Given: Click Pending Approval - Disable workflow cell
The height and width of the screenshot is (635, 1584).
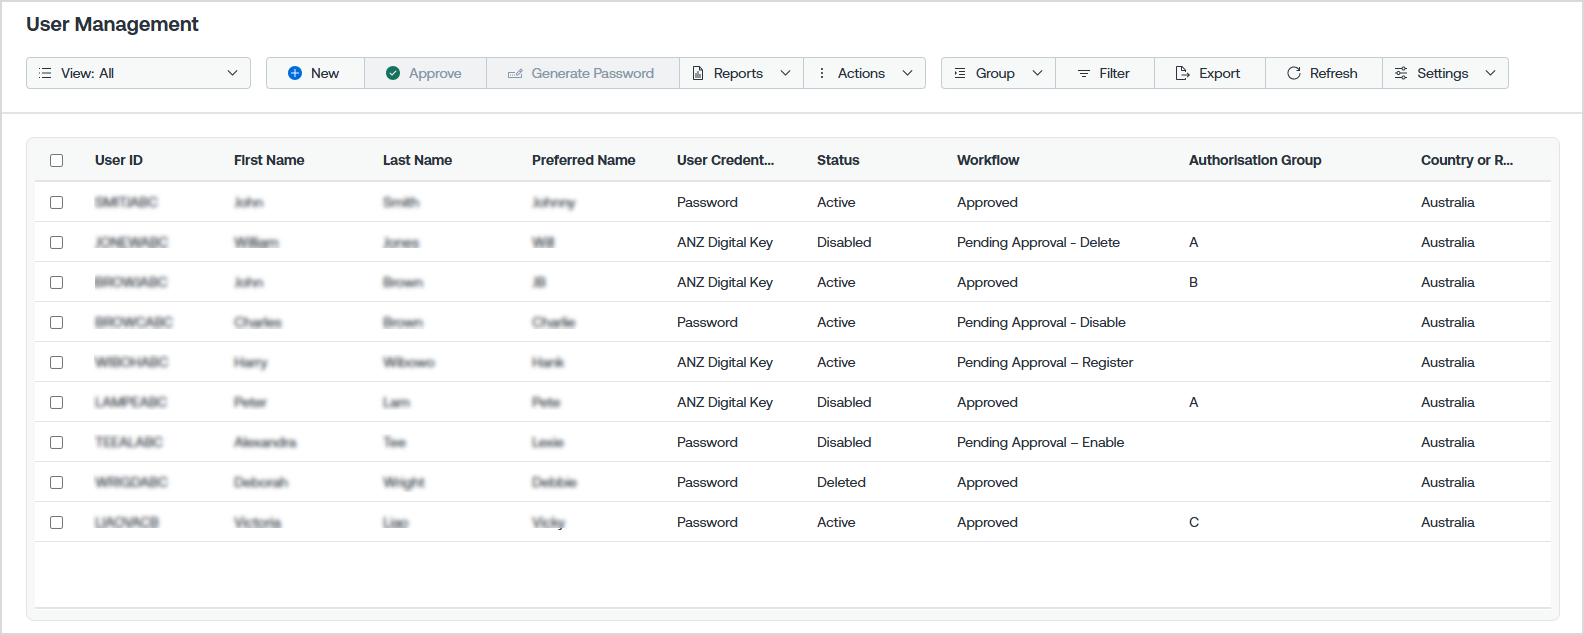Looking at the screenshot, I should tap(1041, 322).
